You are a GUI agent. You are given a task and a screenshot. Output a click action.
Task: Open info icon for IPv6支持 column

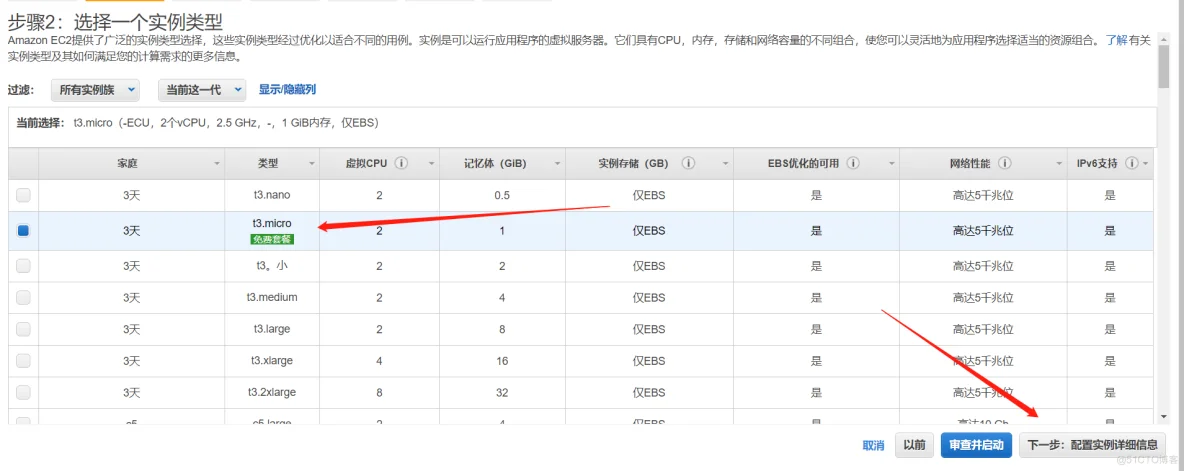pyautogui.click(x=1131, y=163)
